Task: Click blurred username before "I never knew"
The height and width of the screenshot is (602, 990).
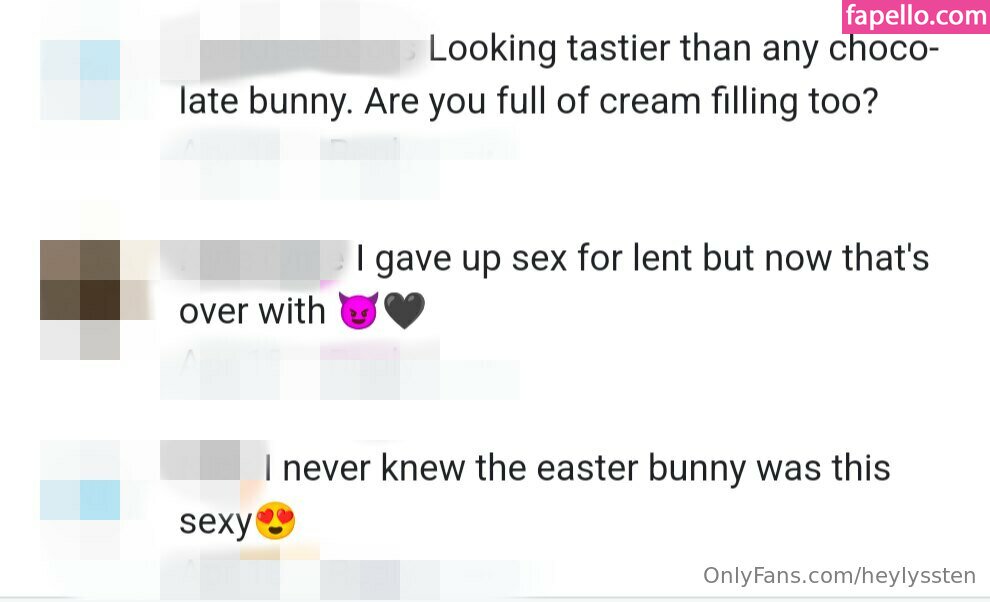Action: click(212, 462)
